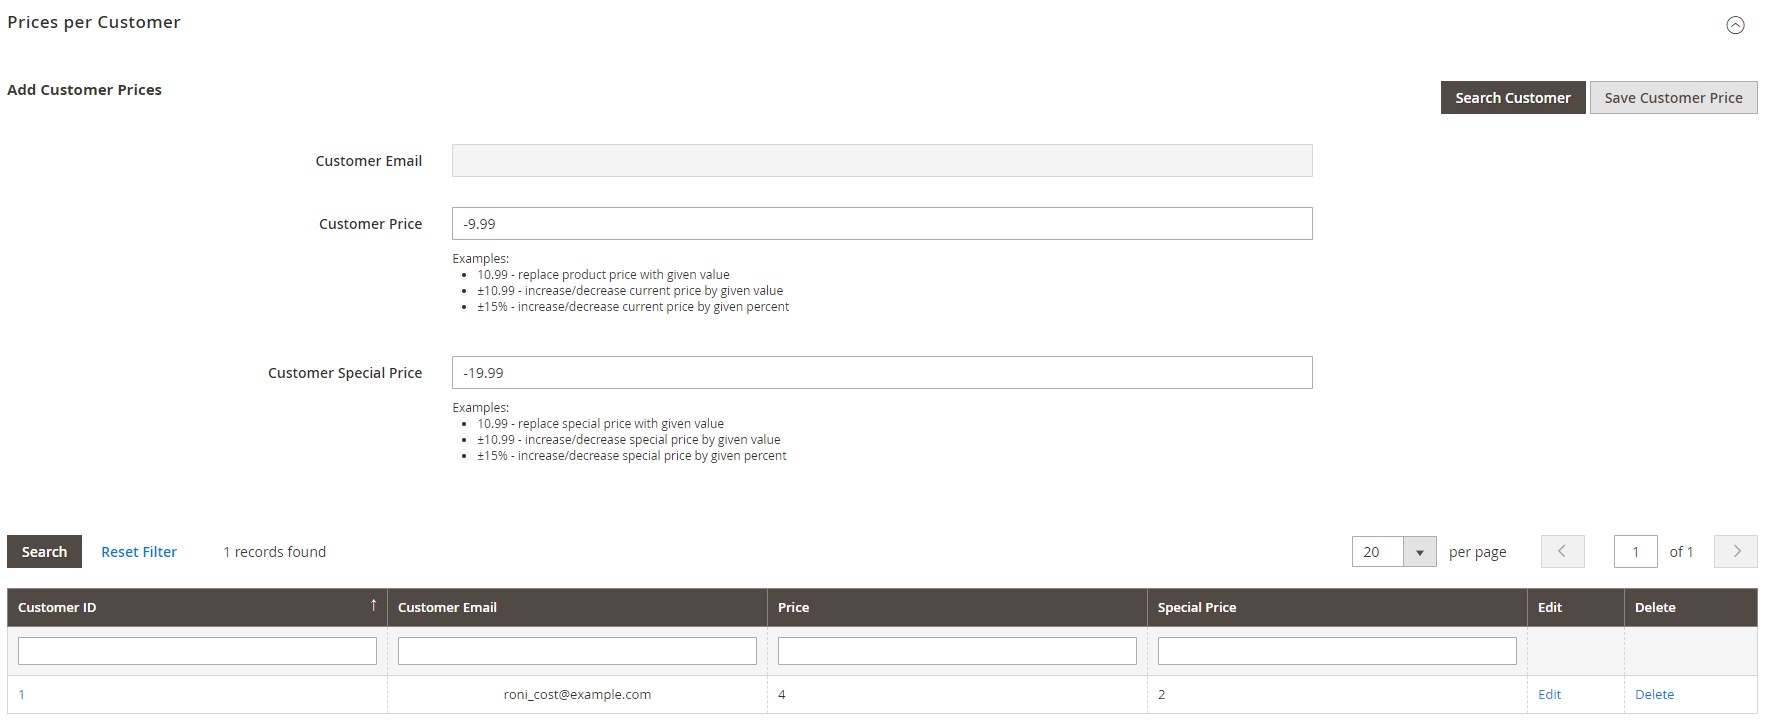
Task: Go to previous page arrow
Action: pos(1563,552)
